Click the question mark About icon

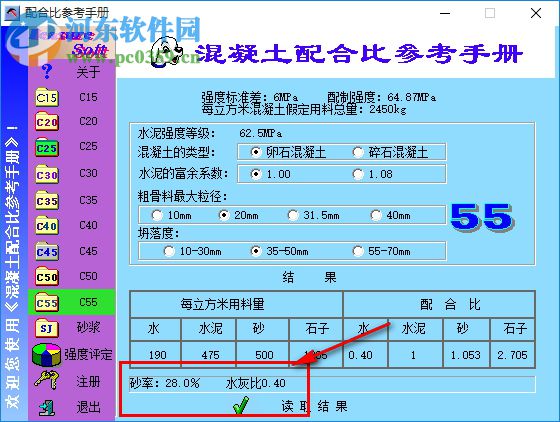click(47, 71)
